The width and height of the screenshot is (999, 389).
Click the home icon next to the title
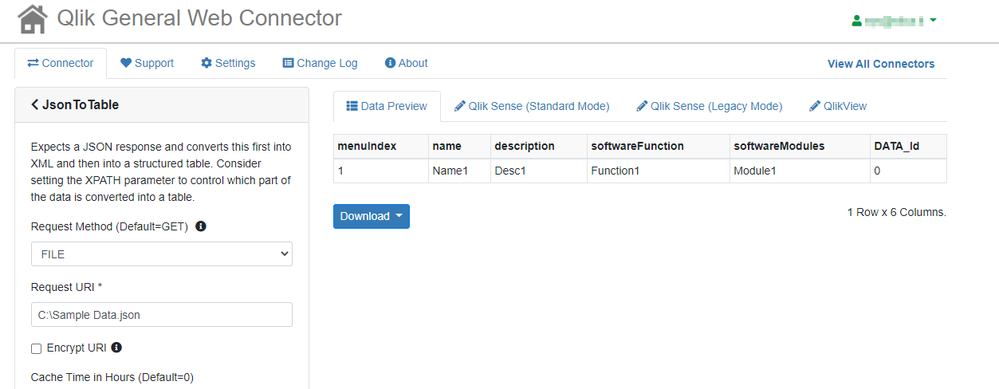(x=33, y=19)
